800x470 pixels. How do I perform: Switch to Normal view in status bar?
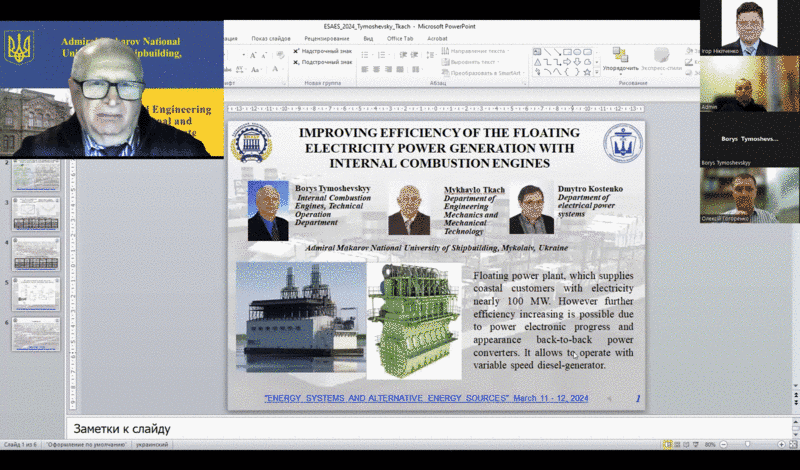pos(668,444)
